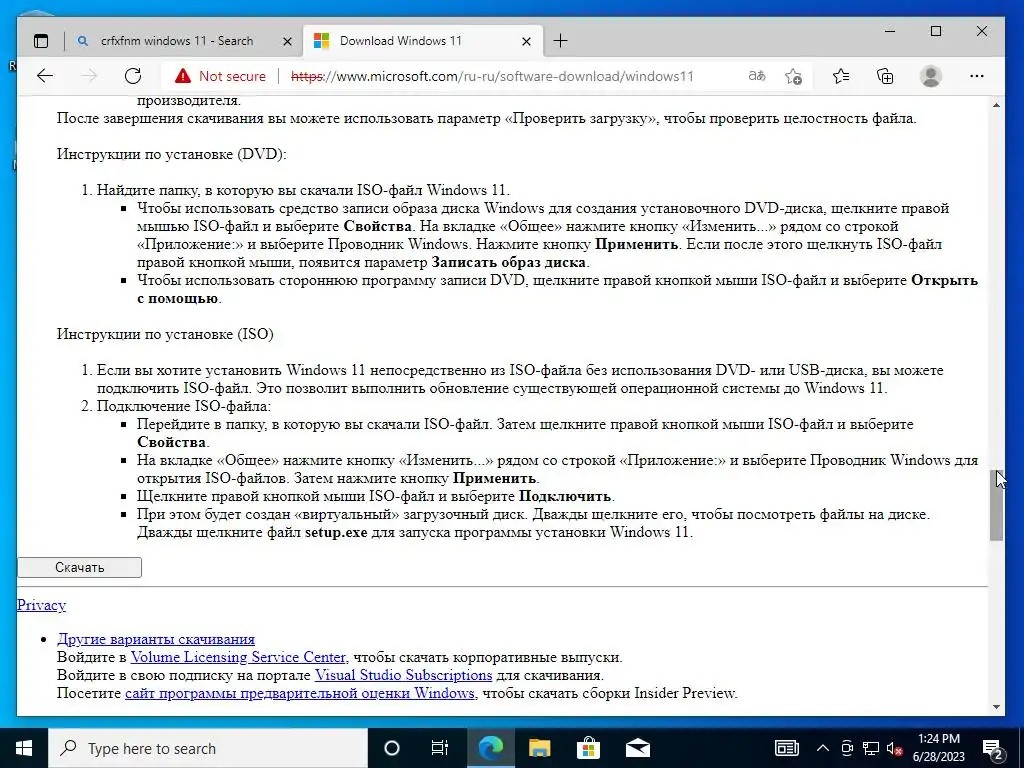Close the Download Windows 11 tab
Viewport: 1024px width, 768px height.
click(526, 41)
